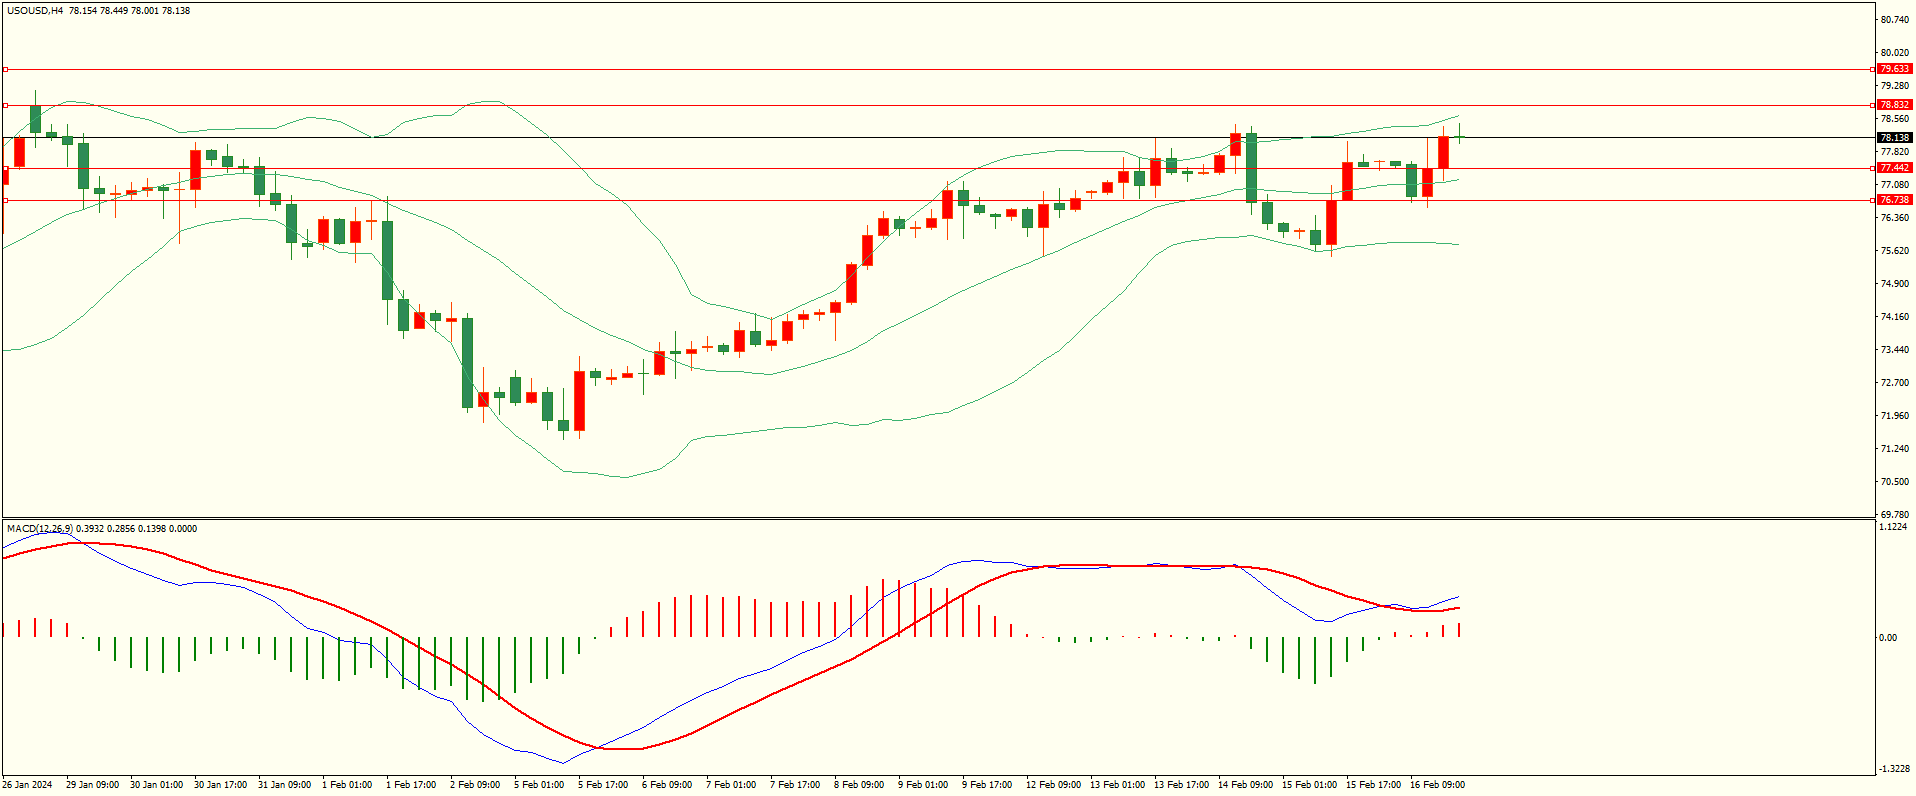The width and height of the screenshot is (1916, 796).
Task: Select the red 76.738 price level tag
Action: (1894, 200)
